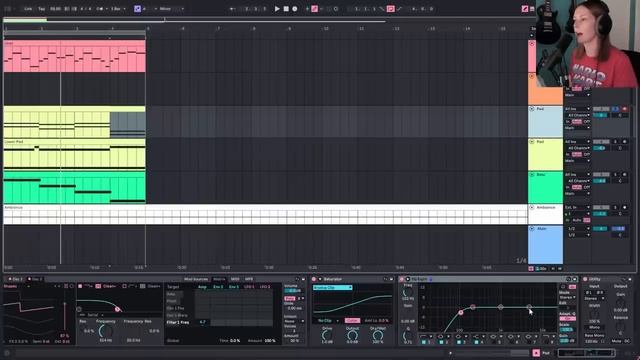The image size is (640, 360).
Task: Select the green Bass clip
Action: (74, 187)
